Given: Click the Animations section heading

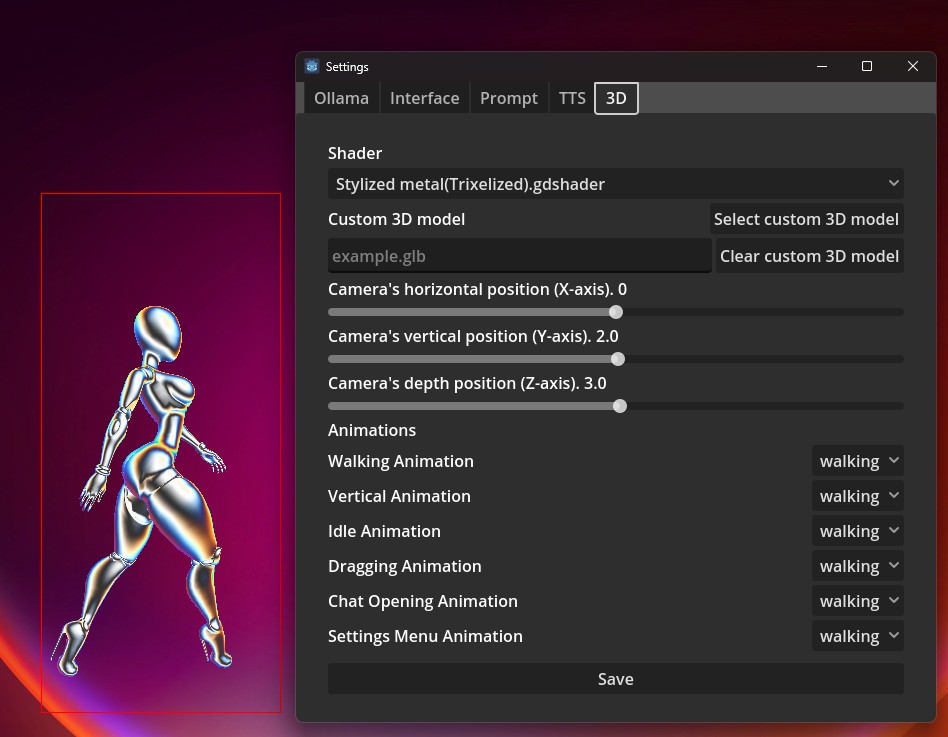Looking at the screenshot, I should [x=372, y=430].
